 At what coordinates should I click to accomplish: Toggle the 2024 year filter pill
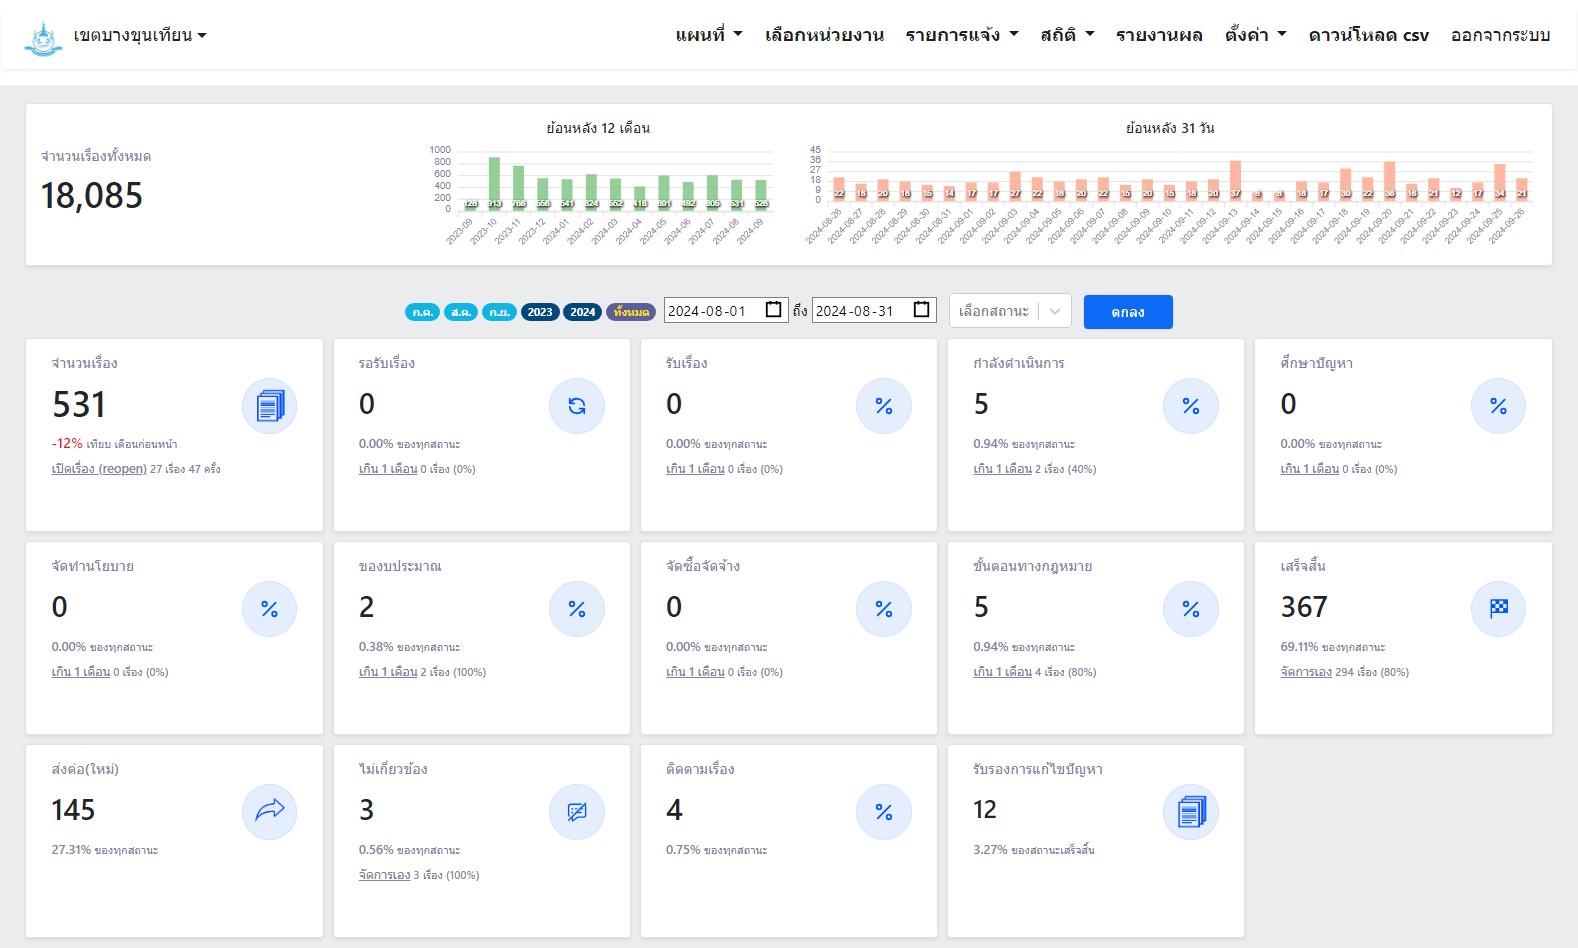pyautogui.click(x=582, y=312)
